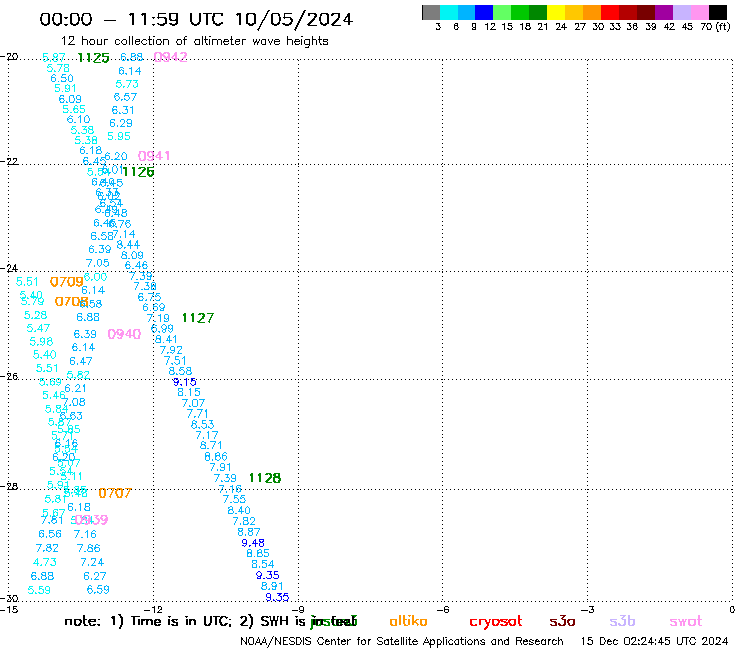
Task: Click the gray swatch in the color scale
Action: click(x=431, y=12)
